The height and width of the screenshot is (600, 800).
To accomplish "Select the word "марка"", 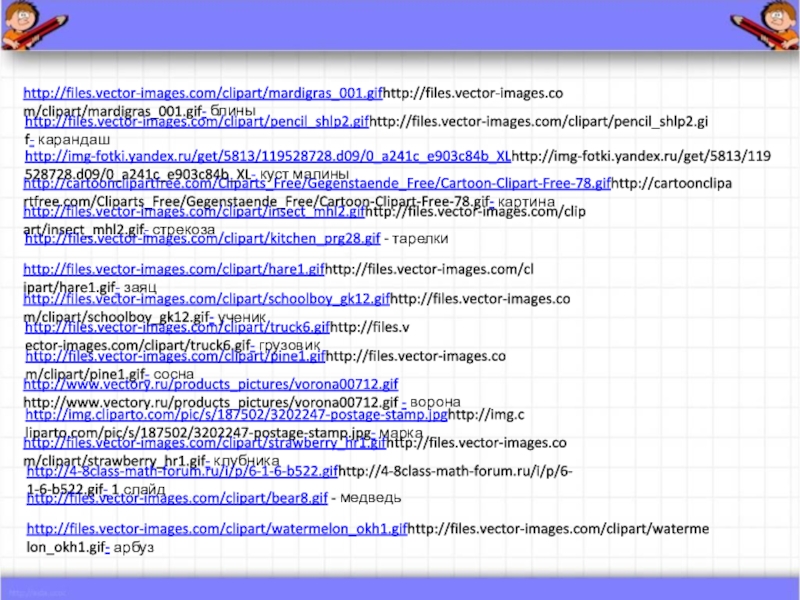I will [x=401, y=433].
